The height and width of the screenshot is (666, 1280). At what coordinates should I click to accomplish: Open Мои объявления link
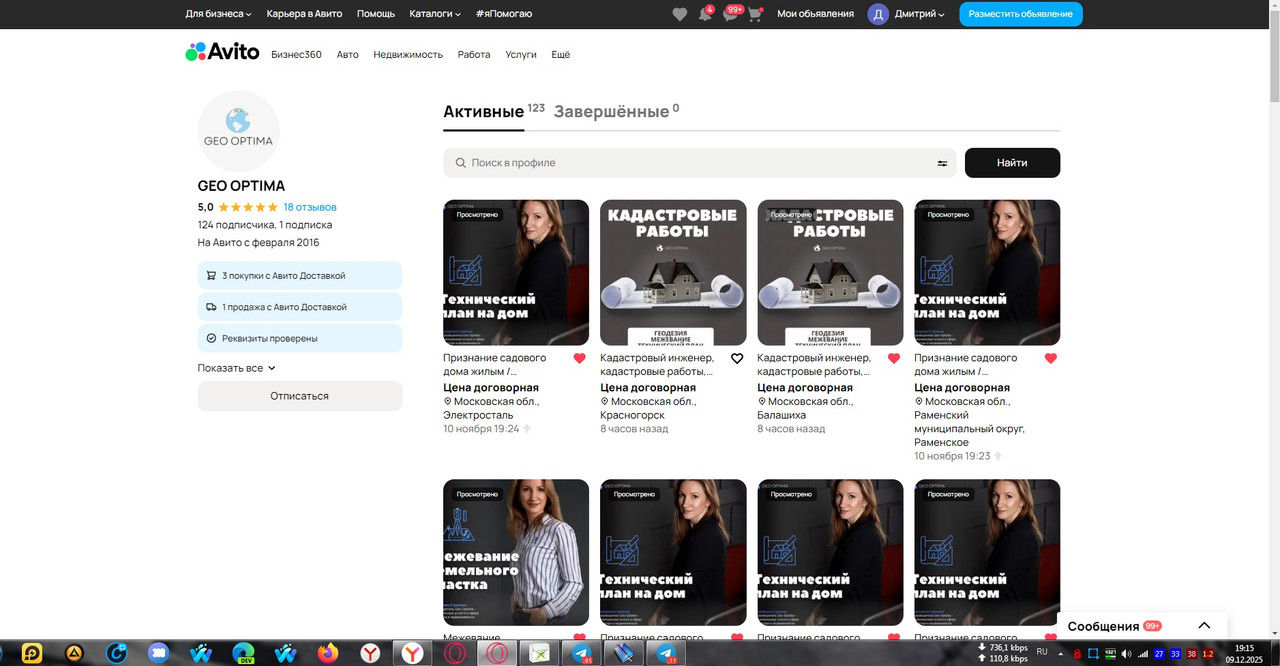point(816,14)
